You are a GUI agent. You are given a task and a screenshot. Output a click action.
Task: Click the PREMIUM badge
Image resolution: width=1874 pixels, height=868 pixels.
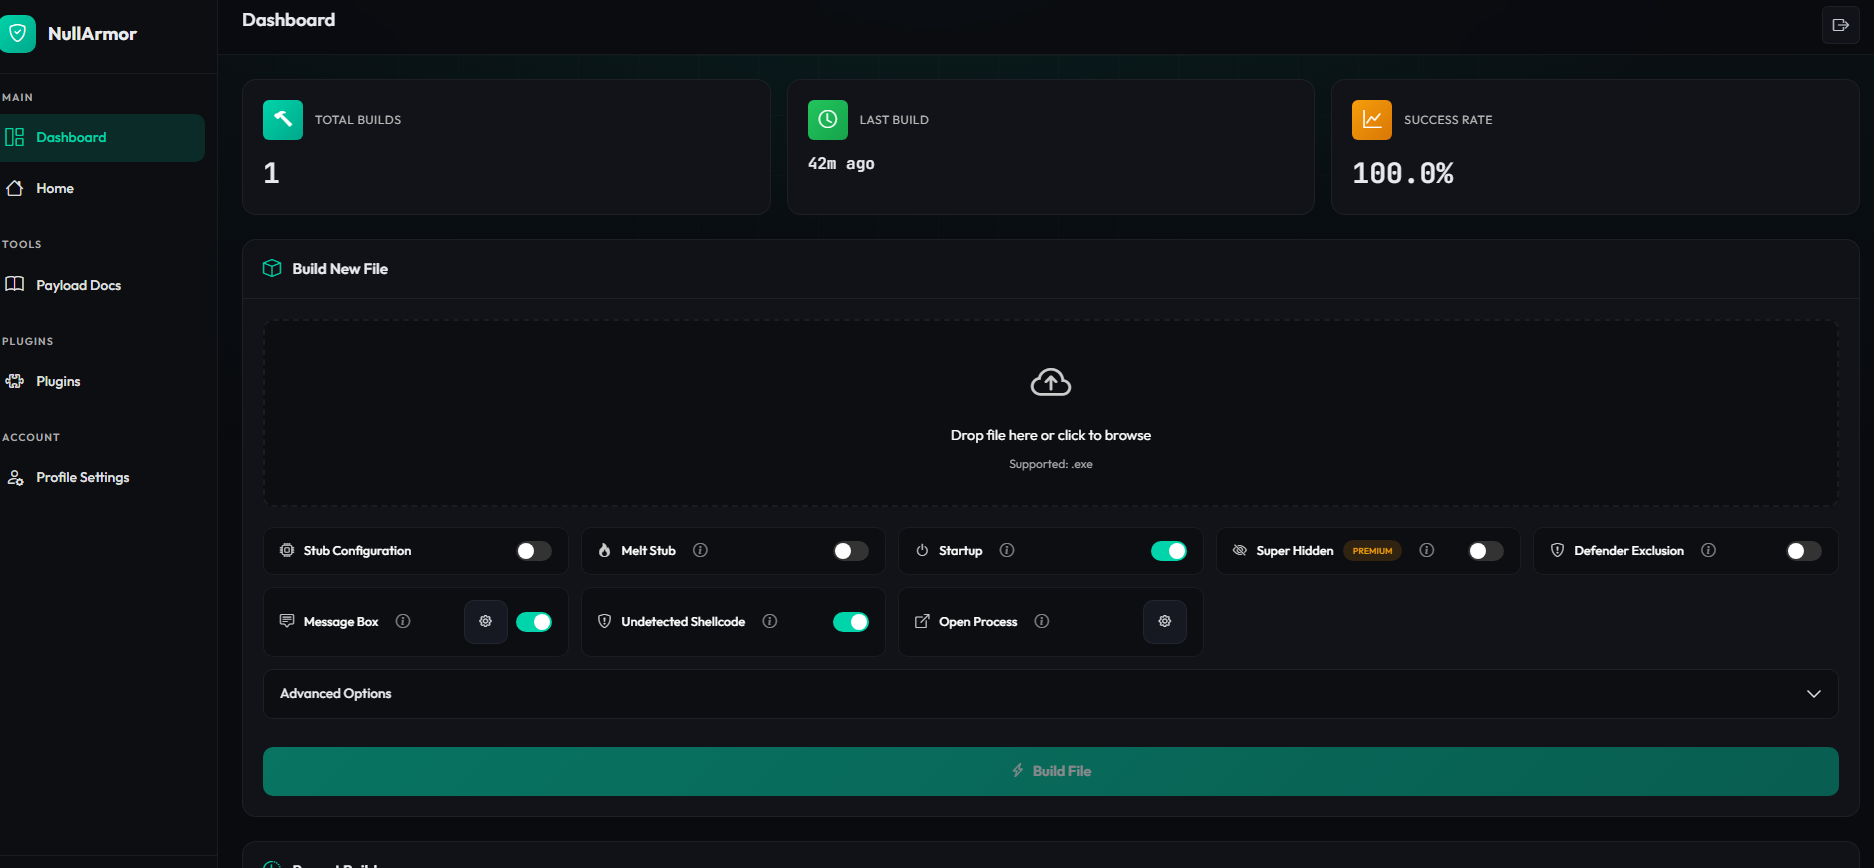pos(1372,551)
